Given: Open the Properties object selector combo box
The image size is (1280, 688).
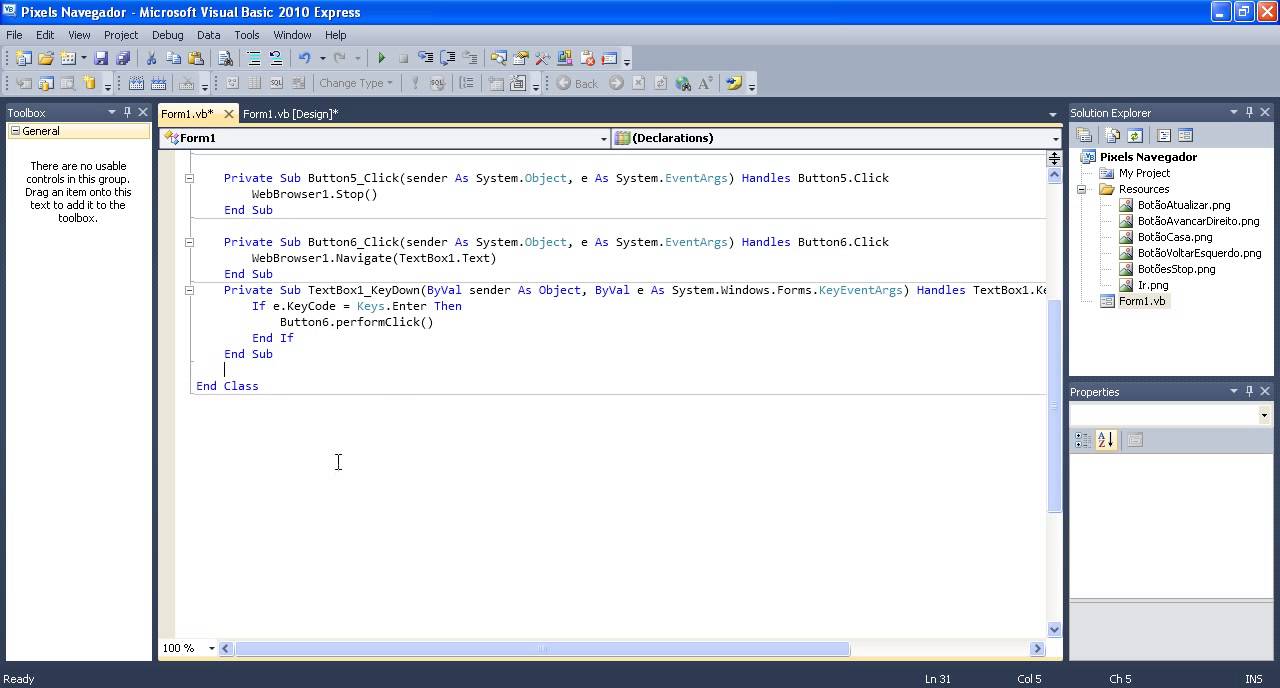Looking at the screenshot, I should (x=1171, y=415).
